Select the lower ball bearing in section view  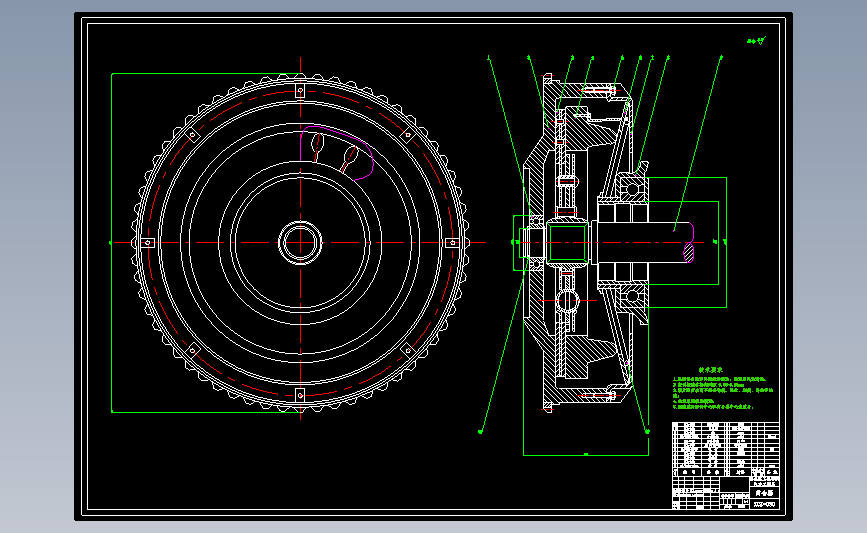tap(633, 296)
